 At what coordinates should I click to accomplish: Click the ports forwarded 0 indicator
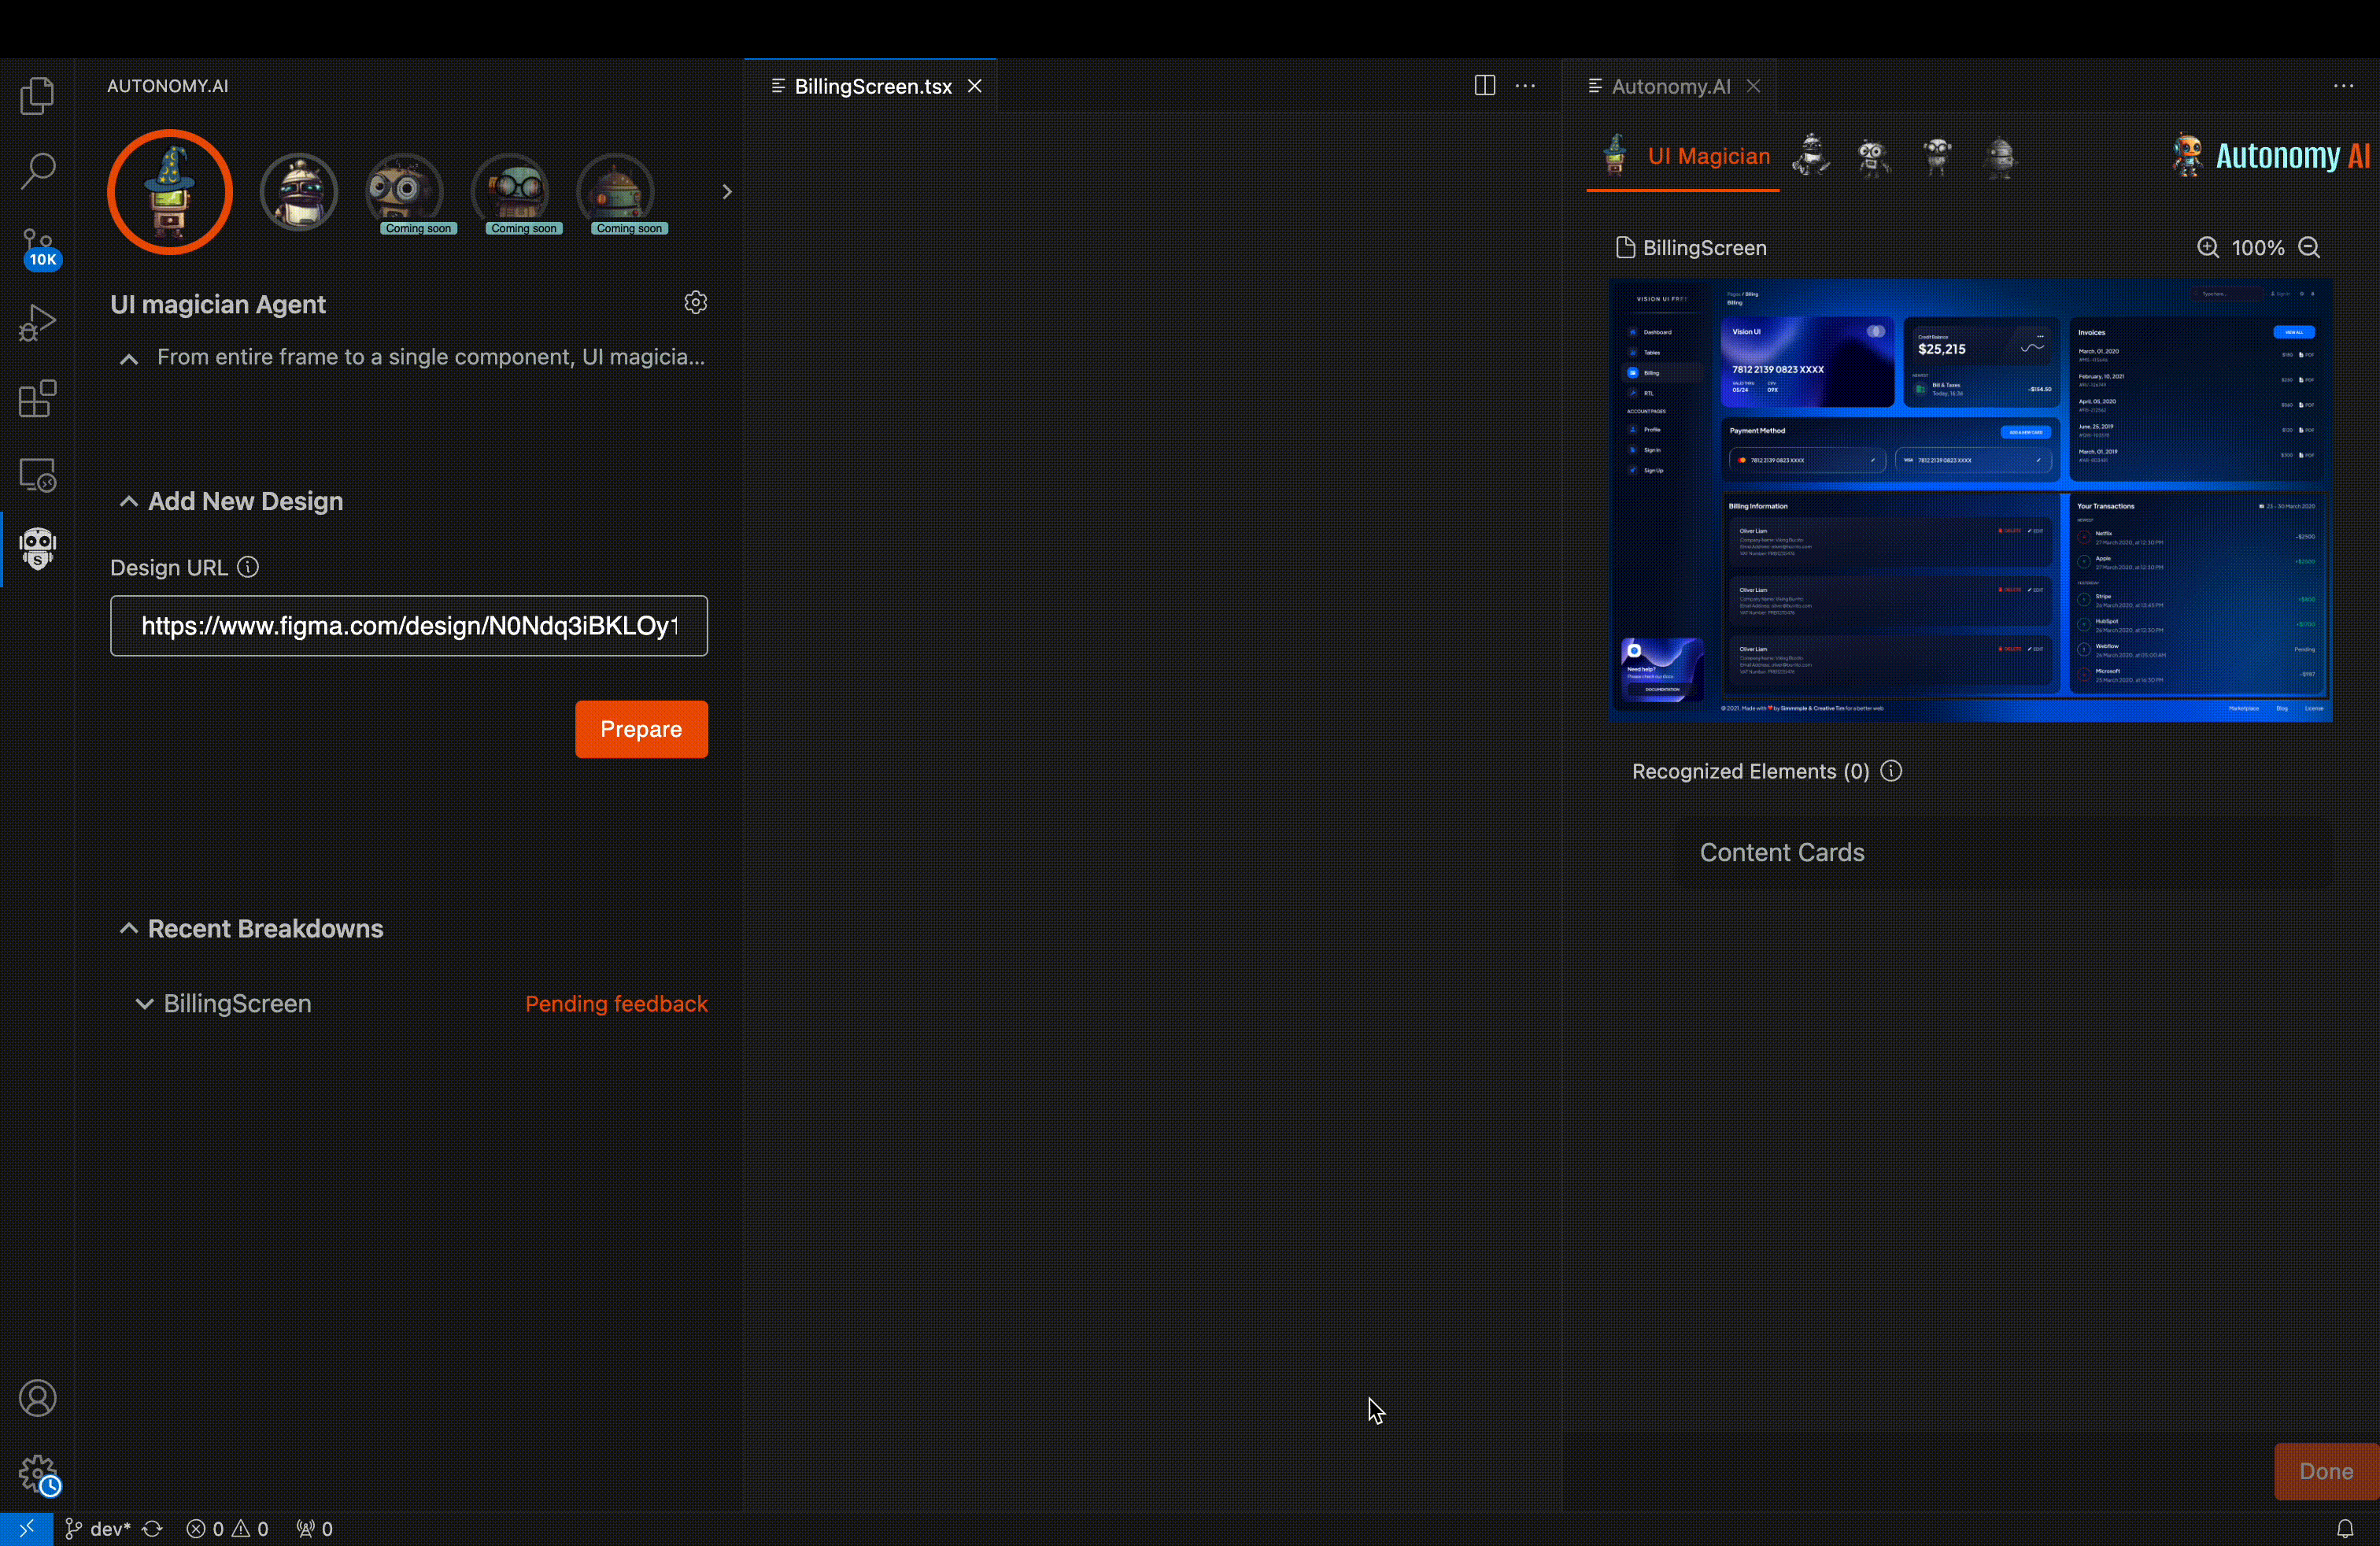(x=315, y=1529)
